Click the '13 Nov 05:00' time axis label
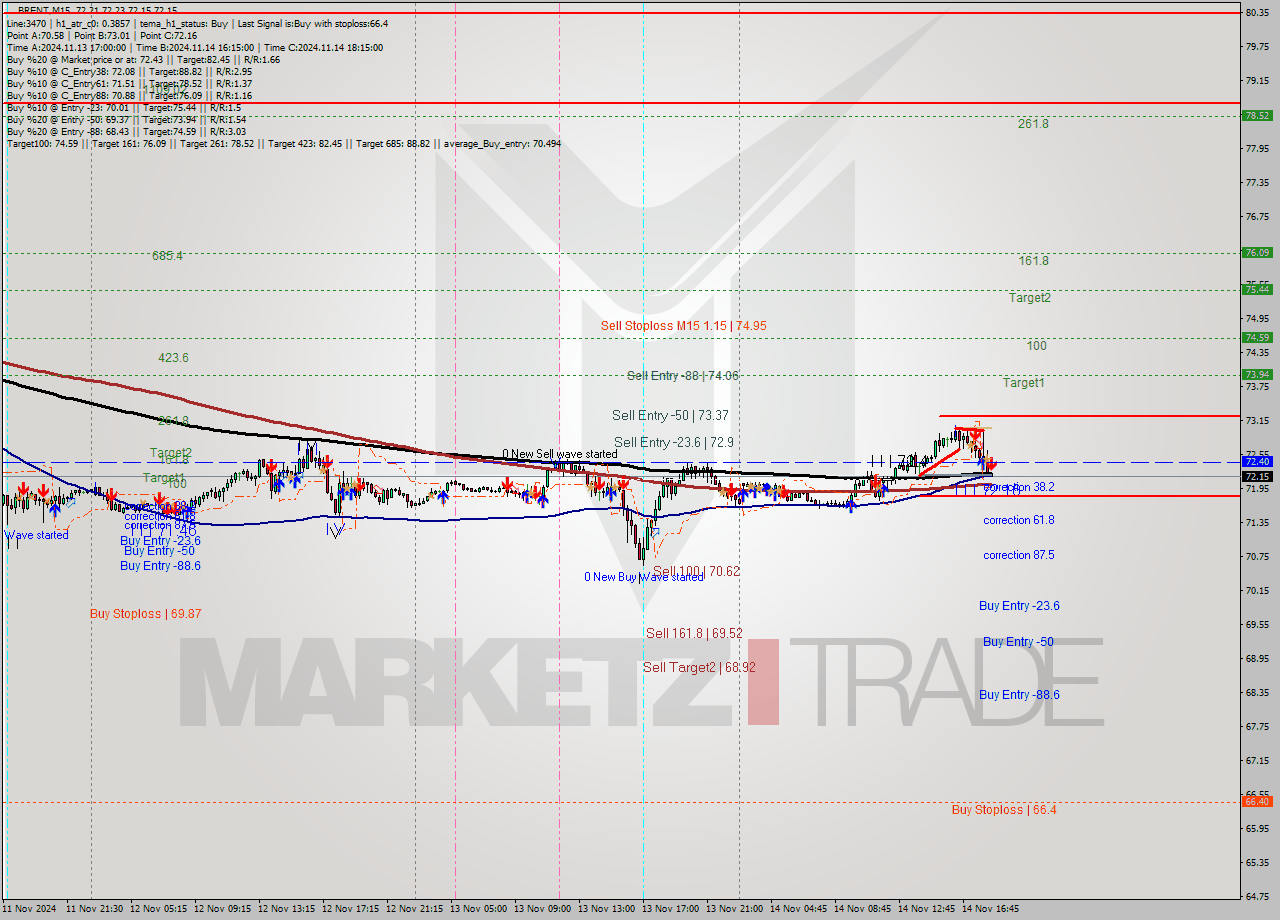1280x920 pixels. (x=479, y=909)
